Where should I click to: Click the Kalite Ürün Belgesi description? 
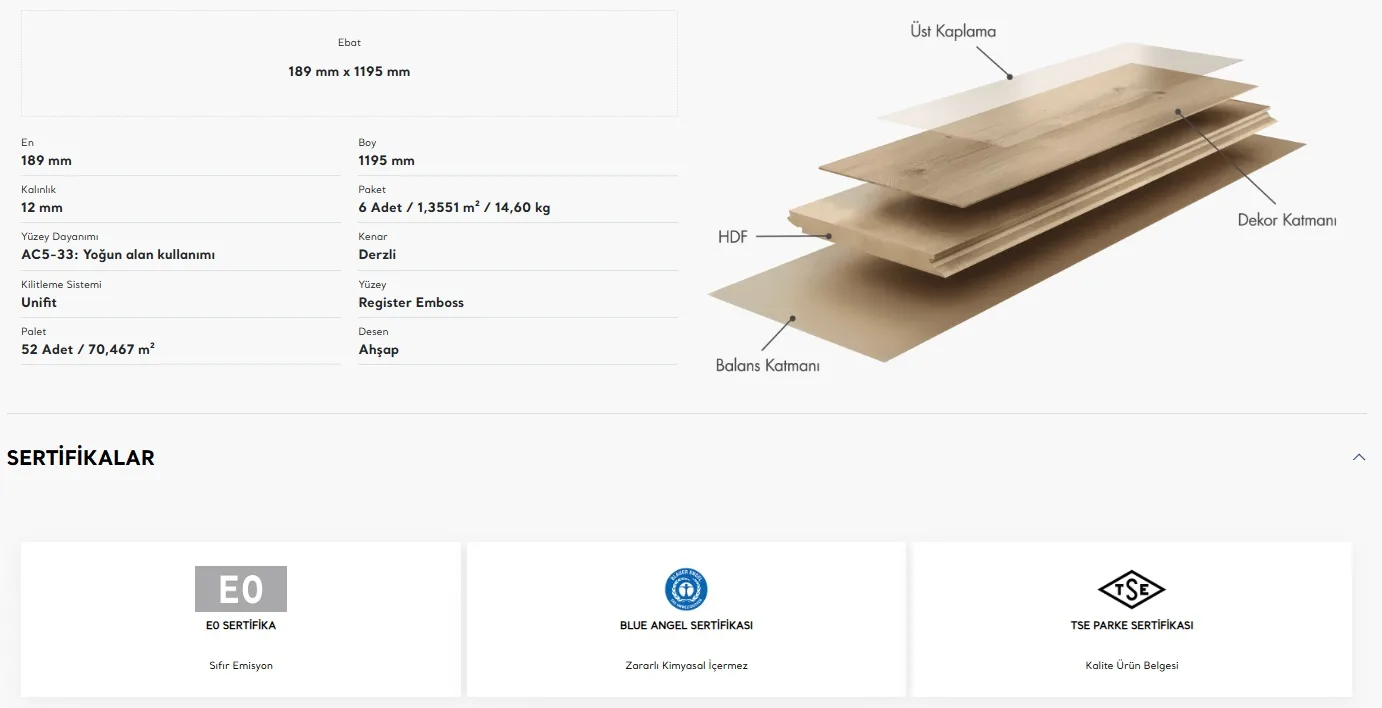coord(1131,665)
